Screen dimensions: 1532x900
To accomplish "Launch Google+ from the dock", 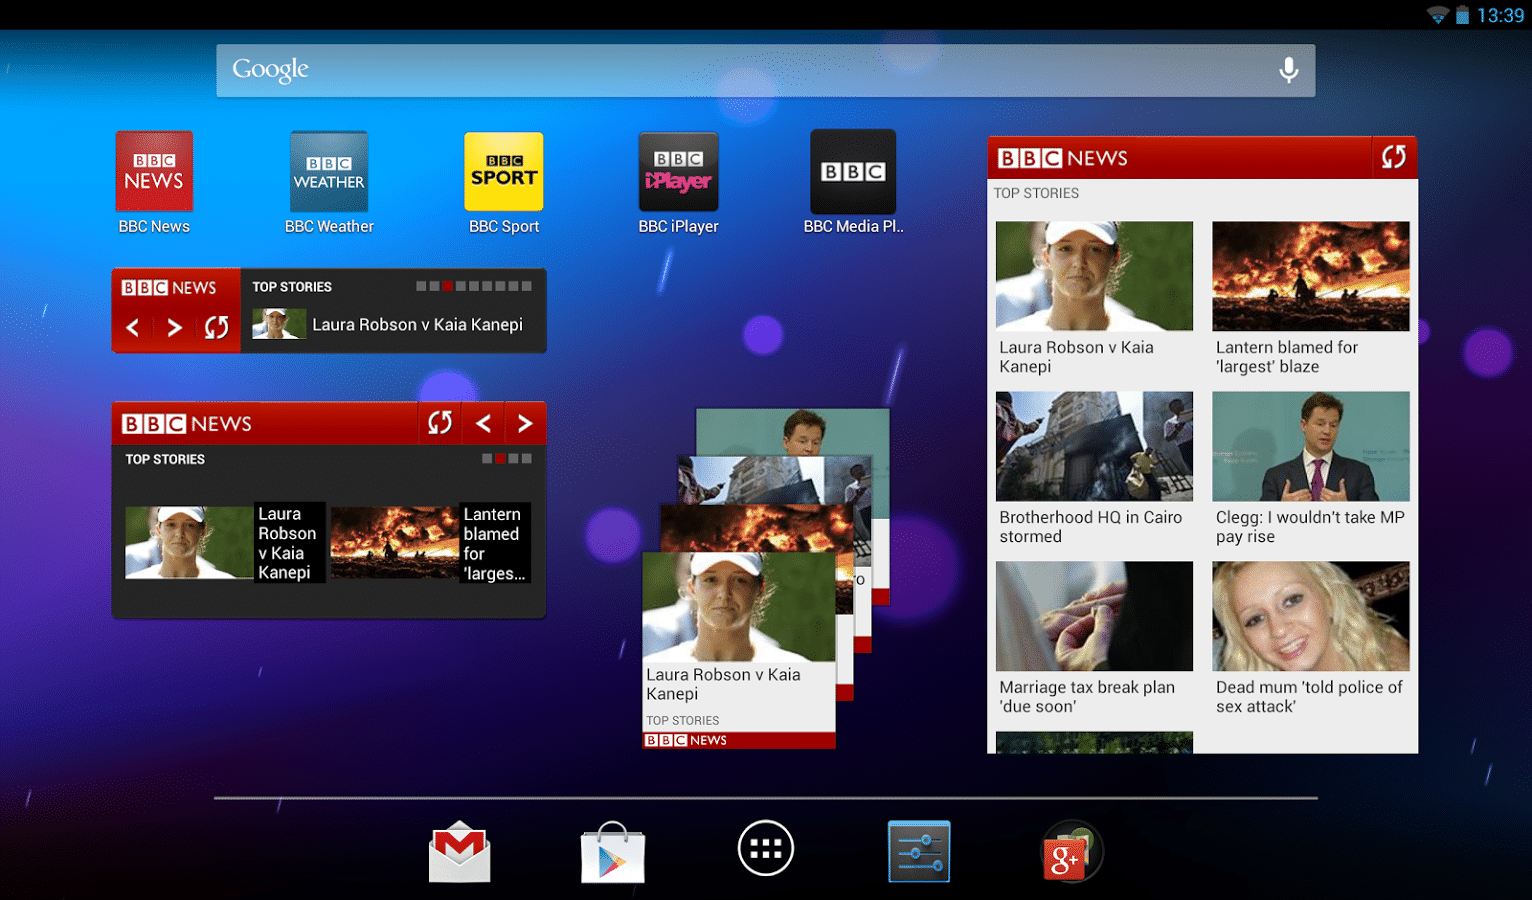I will click(1070, 851).
